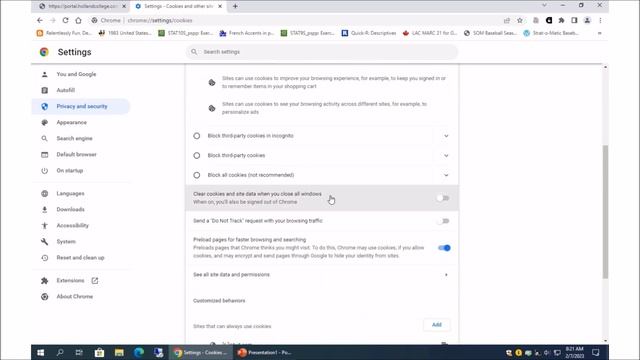Open the Chrome three-dot menu
640x360 pixels.
600,20
